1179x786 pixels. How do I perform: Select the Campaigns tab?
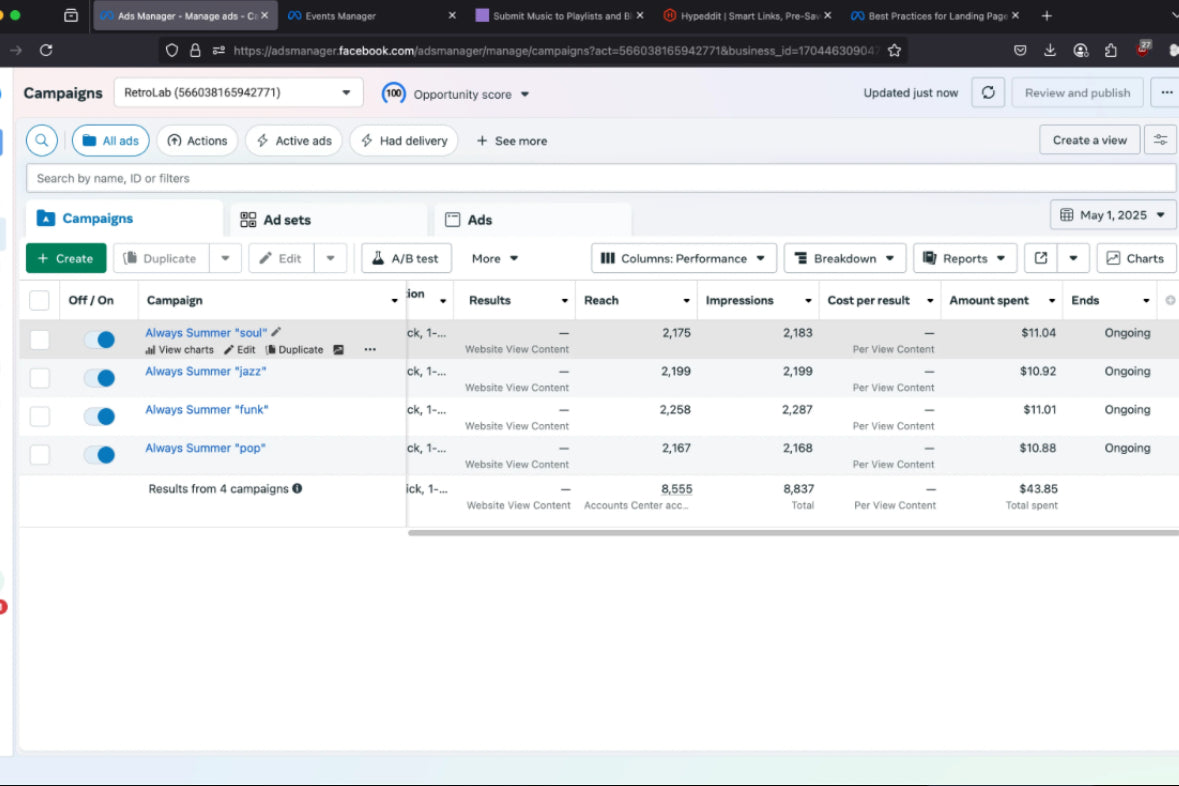click(124, 219)
